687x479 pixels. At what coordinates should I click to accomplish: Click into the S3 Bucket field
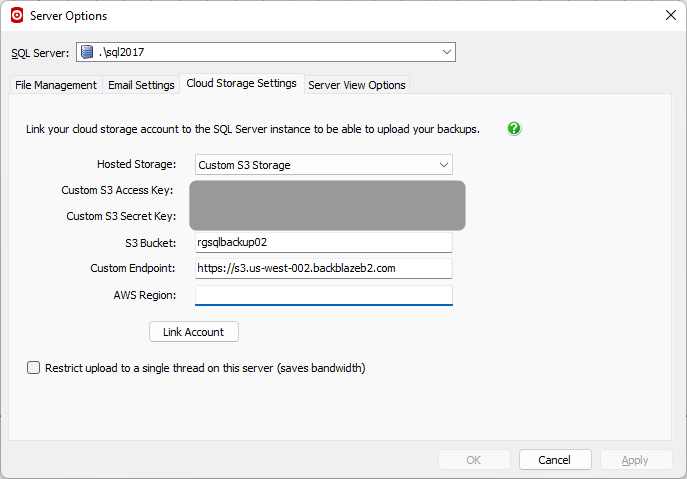(x=323, y=242)
